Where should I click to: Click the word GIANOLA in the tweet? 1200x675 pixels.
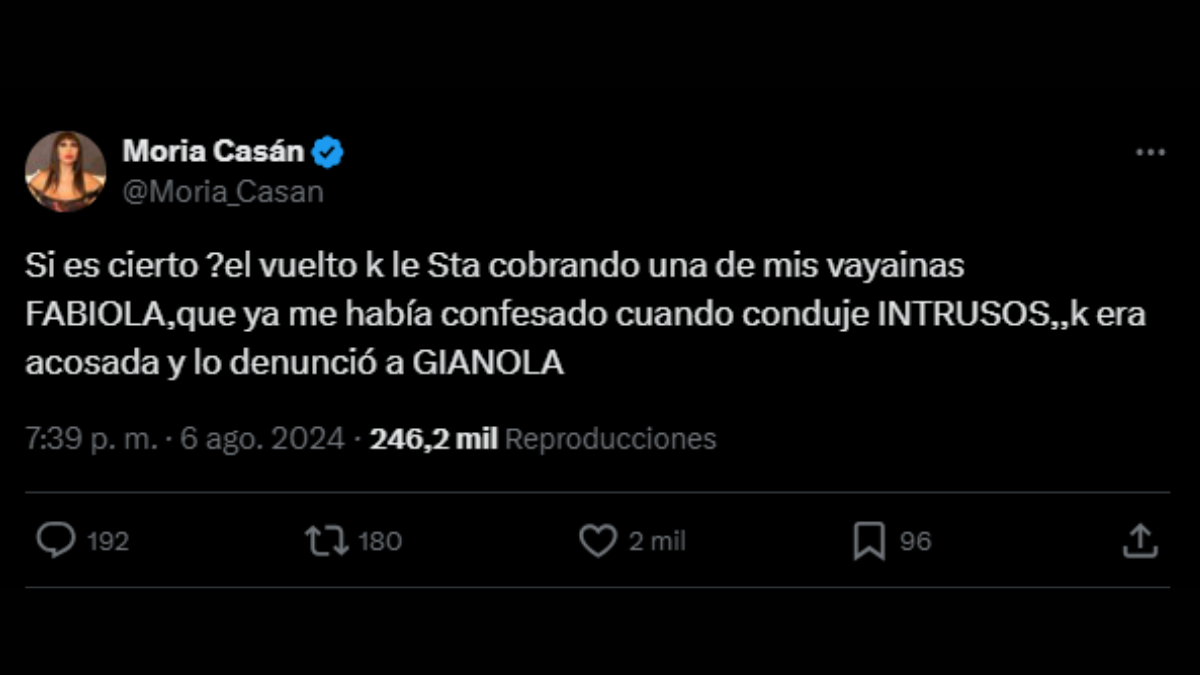(x=488, y=363)
